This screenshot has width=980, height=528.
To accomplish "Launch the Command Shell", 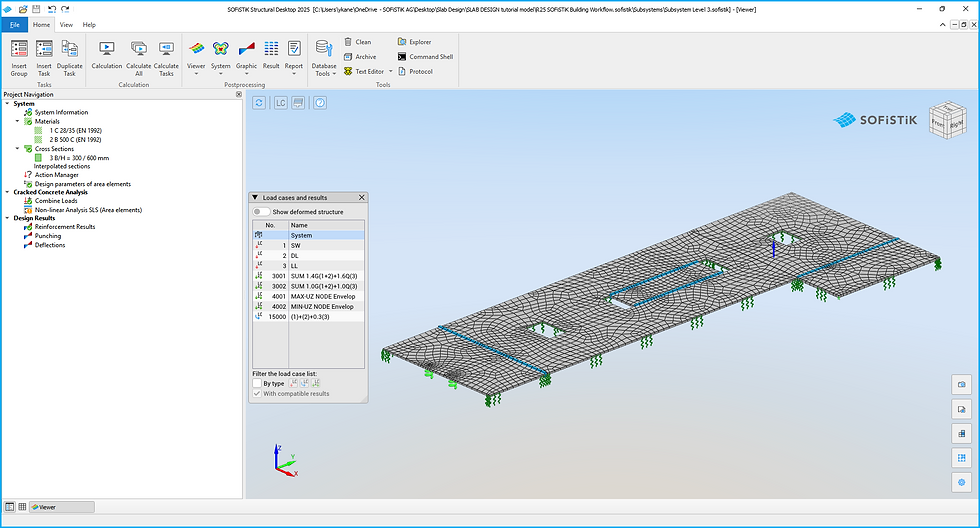I will point(425,57).
